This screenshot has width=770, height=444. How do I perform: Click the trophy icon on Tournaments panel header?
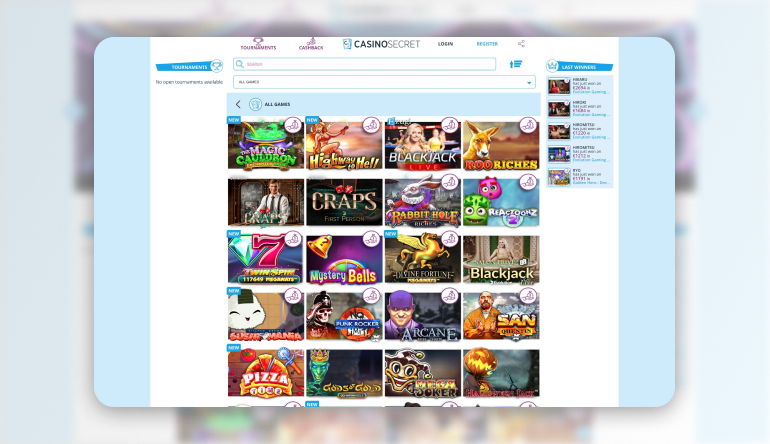pyautogui.click(x=217, y=65)
